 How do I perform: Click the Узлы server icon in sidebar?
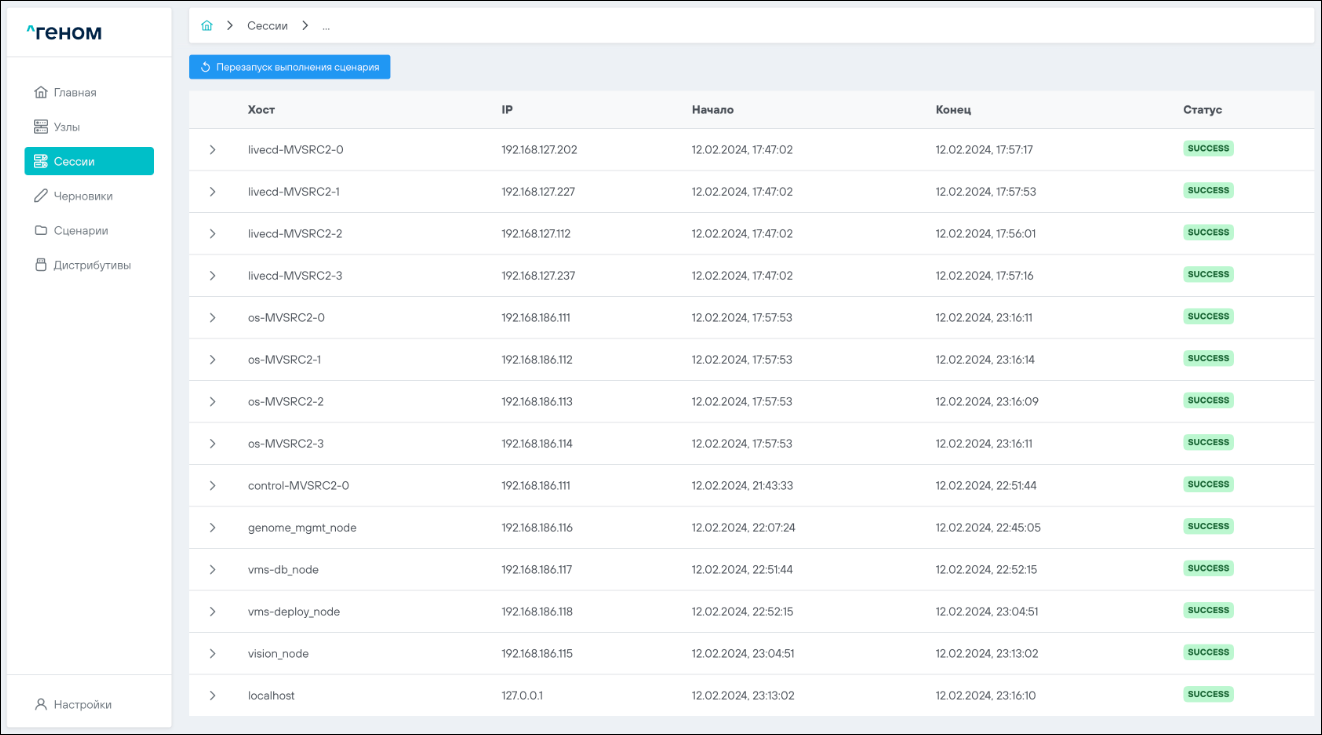(x=41, y=127)
